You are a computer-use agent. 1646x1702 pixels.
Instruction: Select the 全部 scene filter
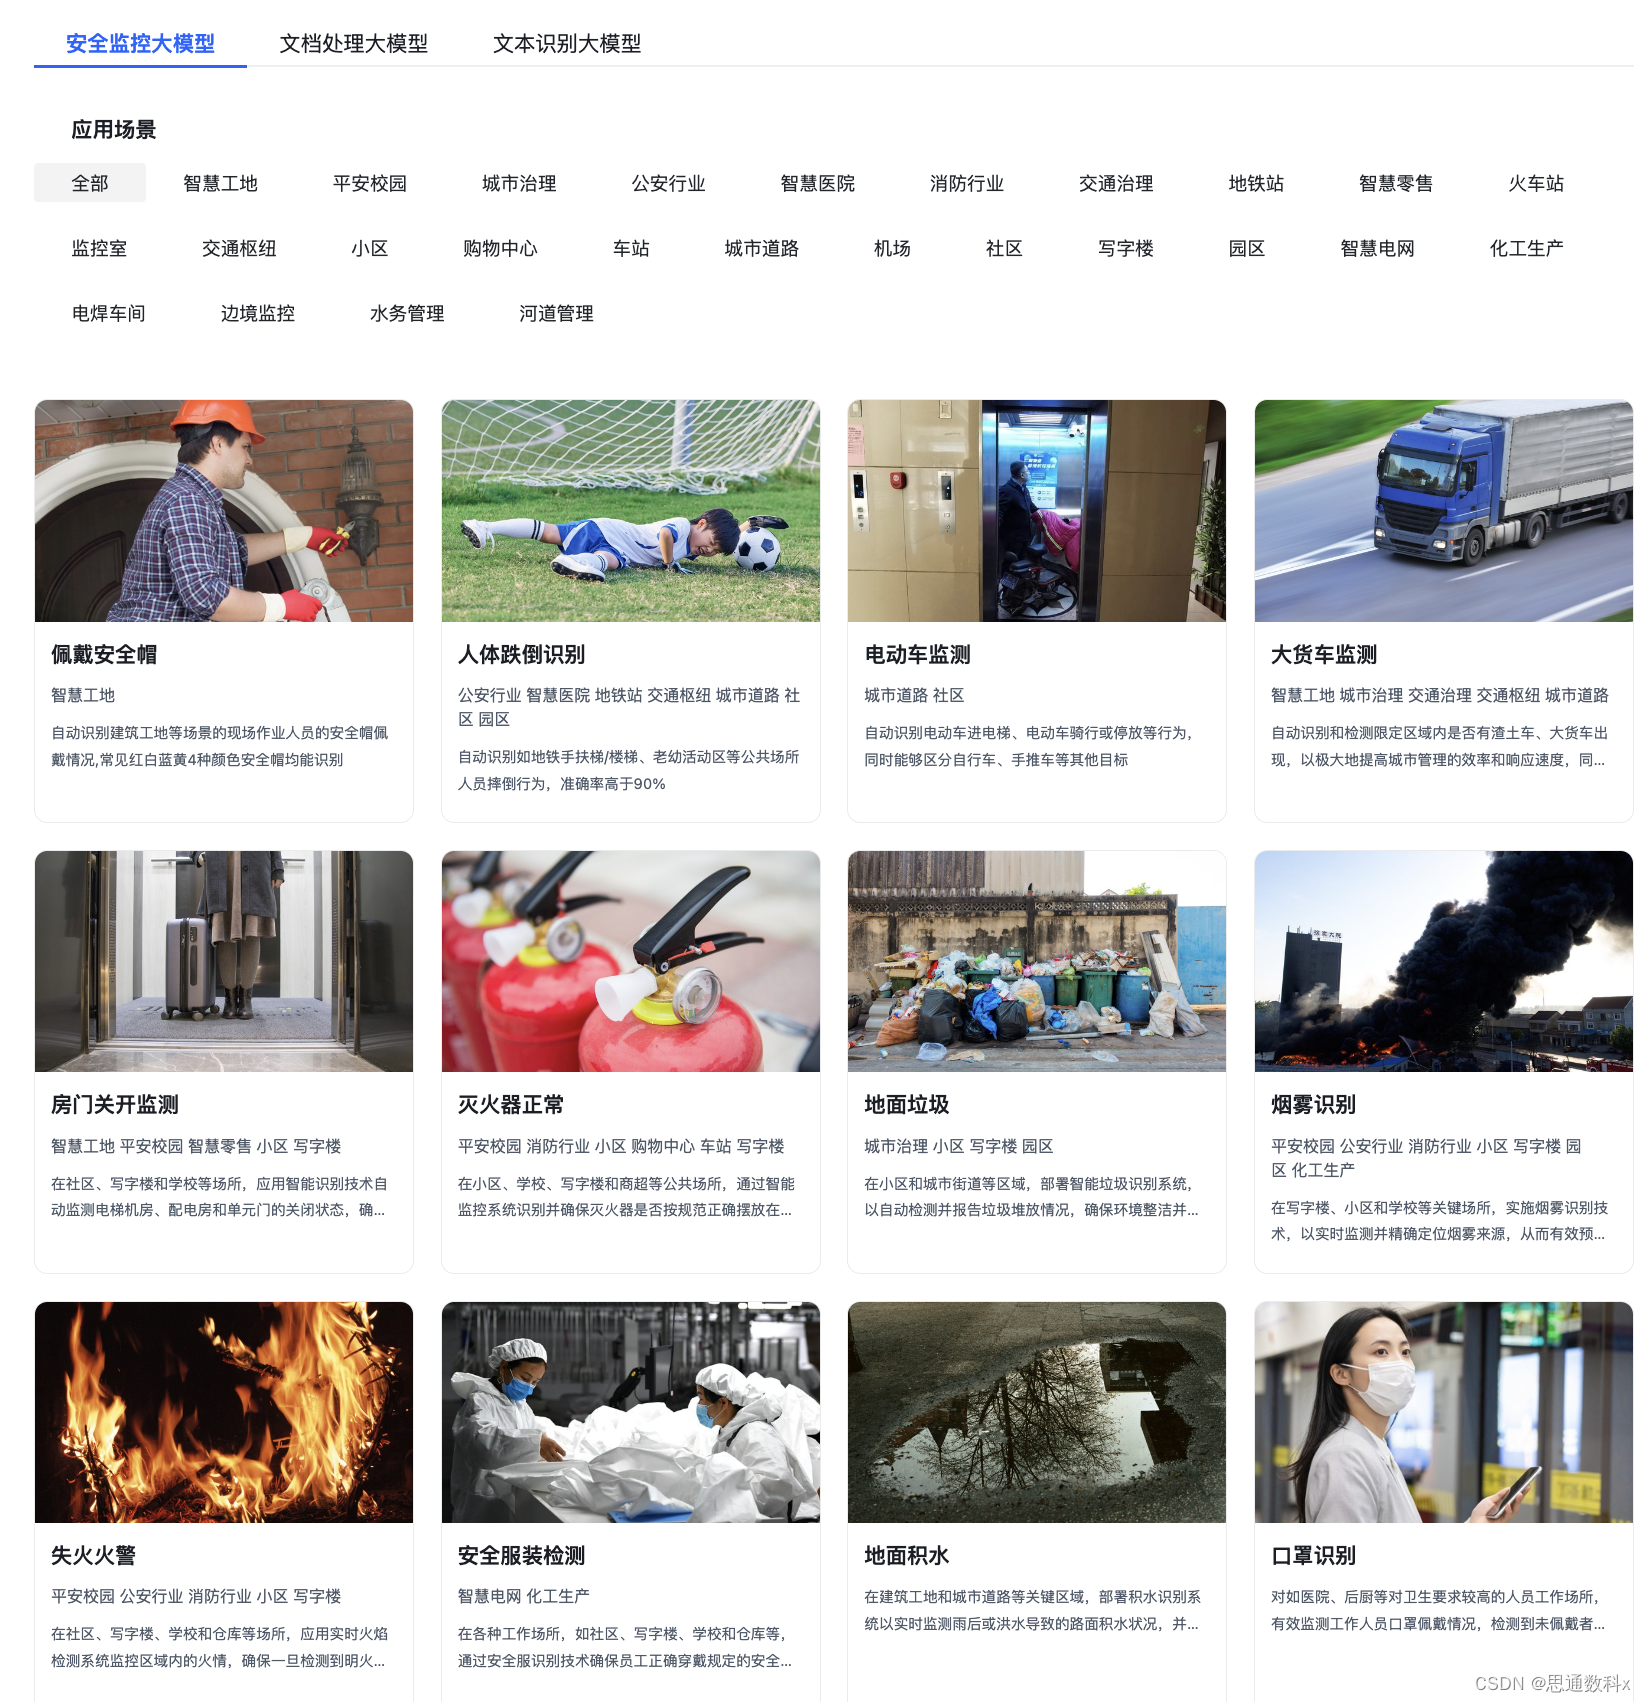pyautogui.click(x=90, y=183)
